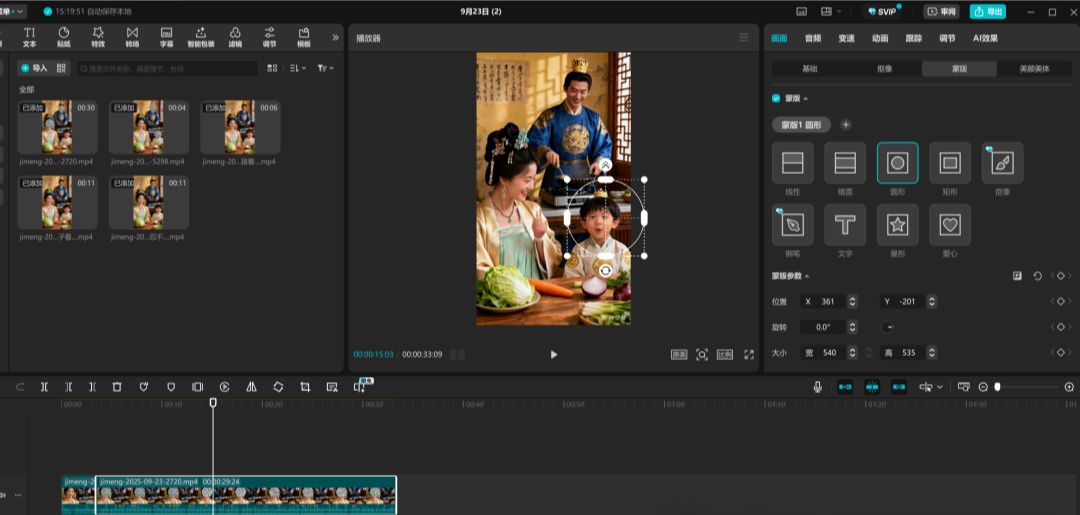Screen dimensions: 1080x515
Task: Zoom in the timeline with plus icon
Action: [x=1069, y=387]
